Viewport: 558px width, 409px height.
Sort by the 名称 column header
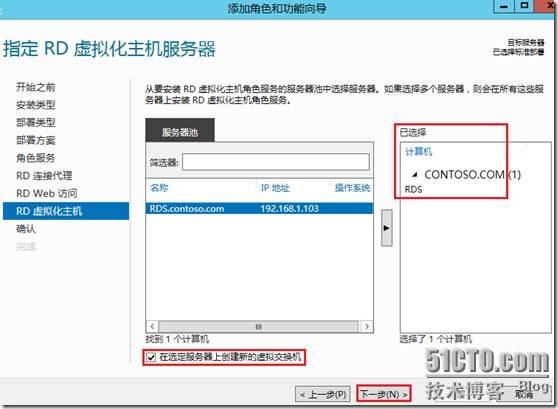click(x=159, y=188)
